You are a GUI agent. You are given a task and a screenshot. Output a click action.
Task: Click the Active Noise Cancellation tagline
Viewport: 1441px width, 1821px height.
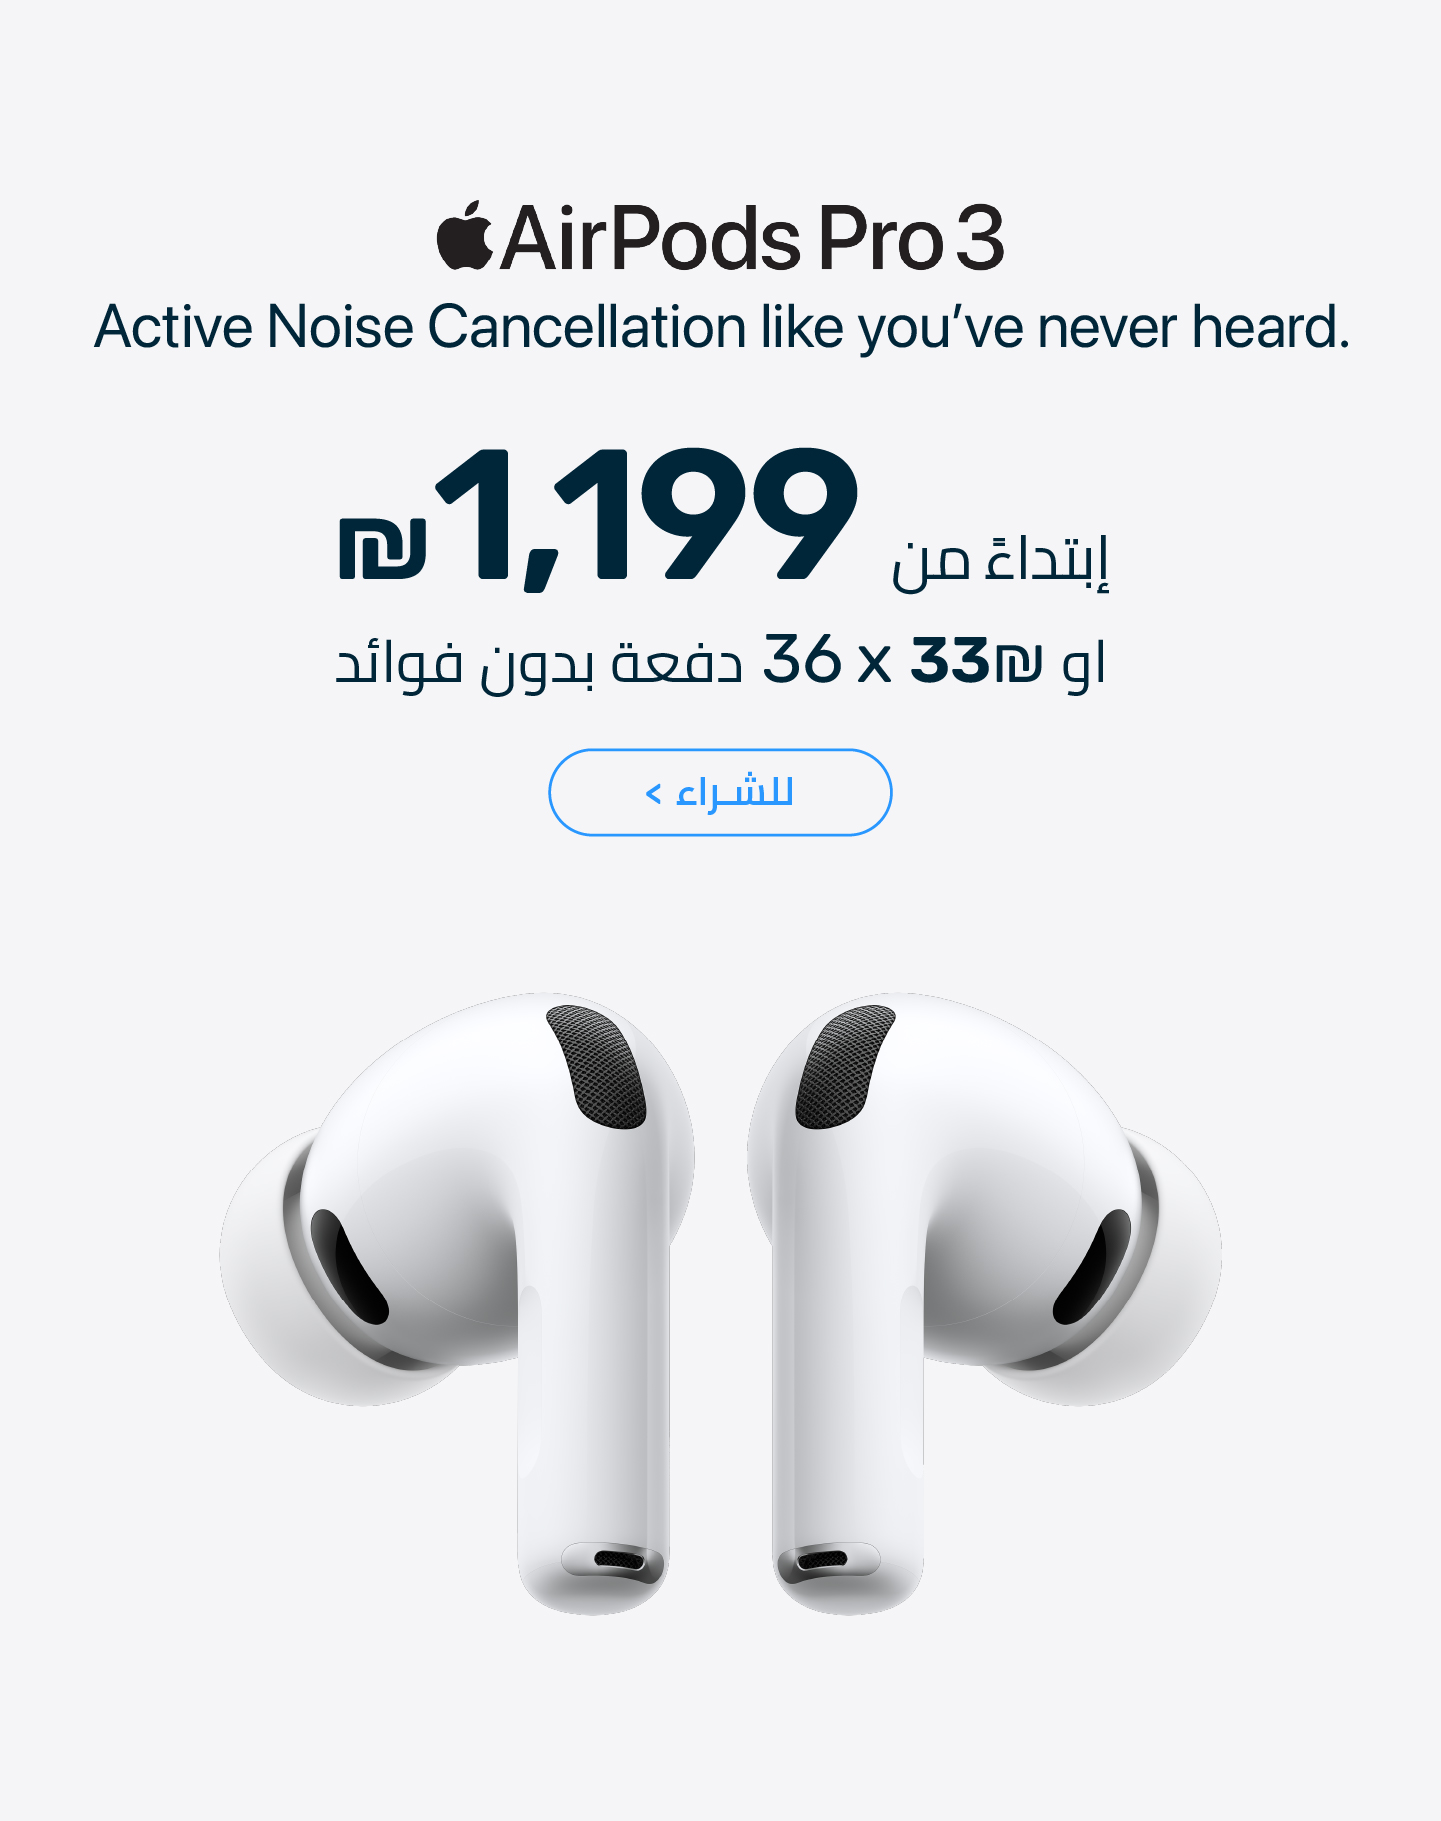722,327
